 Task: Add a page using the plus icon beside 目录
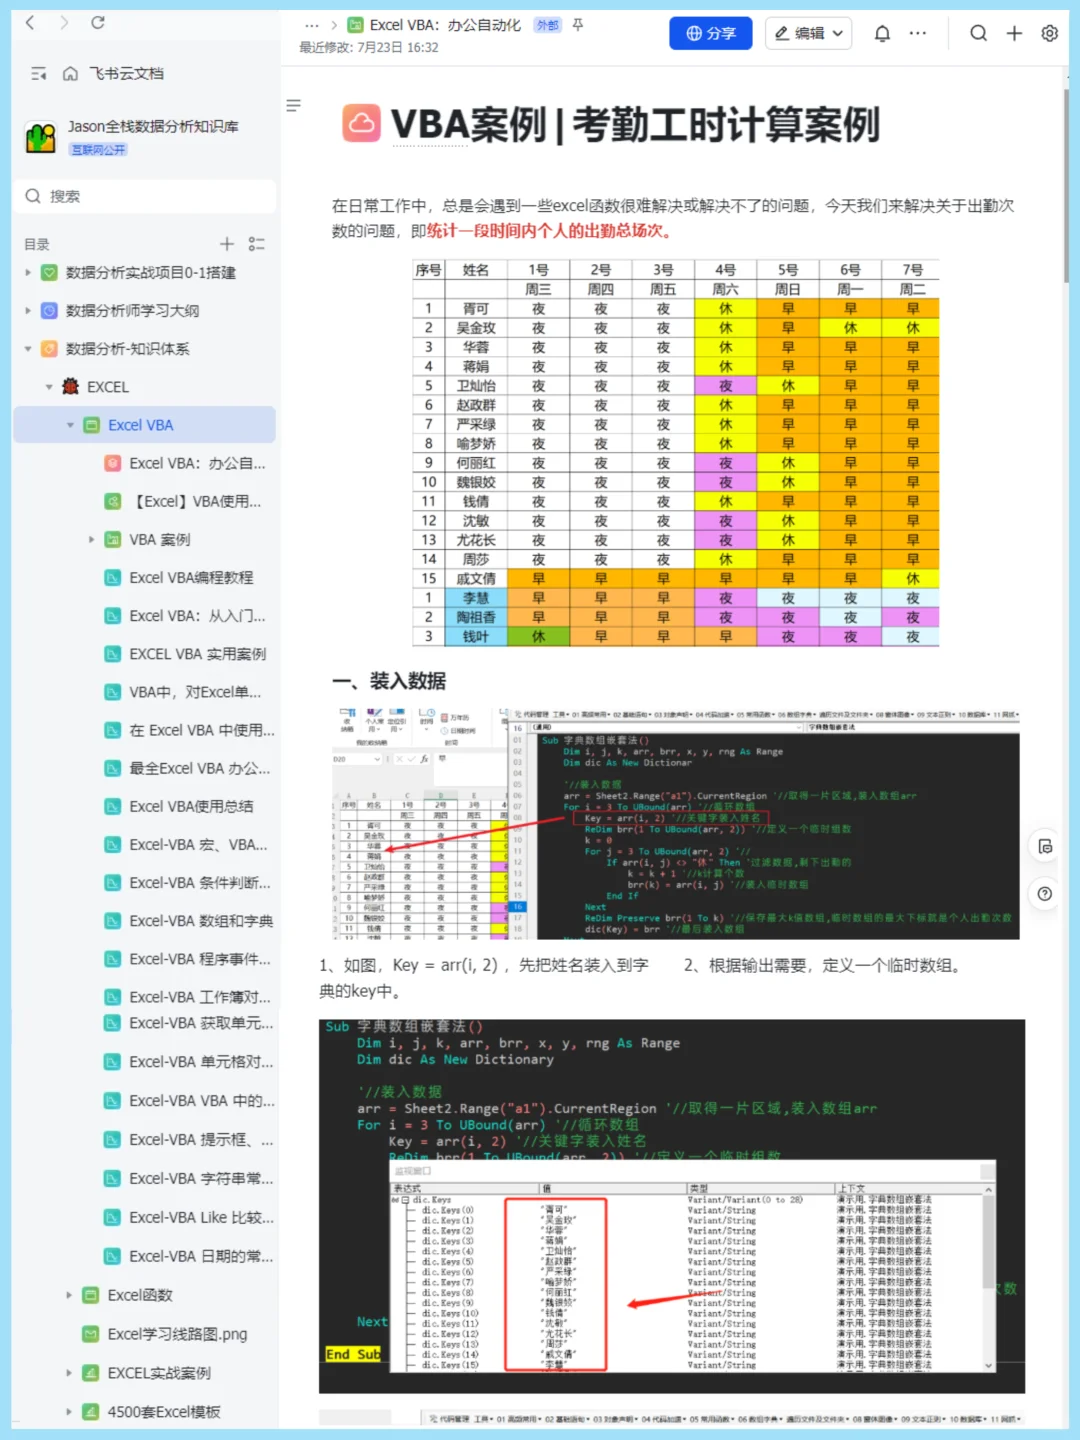pyautogui.click(x=226, y=243)
